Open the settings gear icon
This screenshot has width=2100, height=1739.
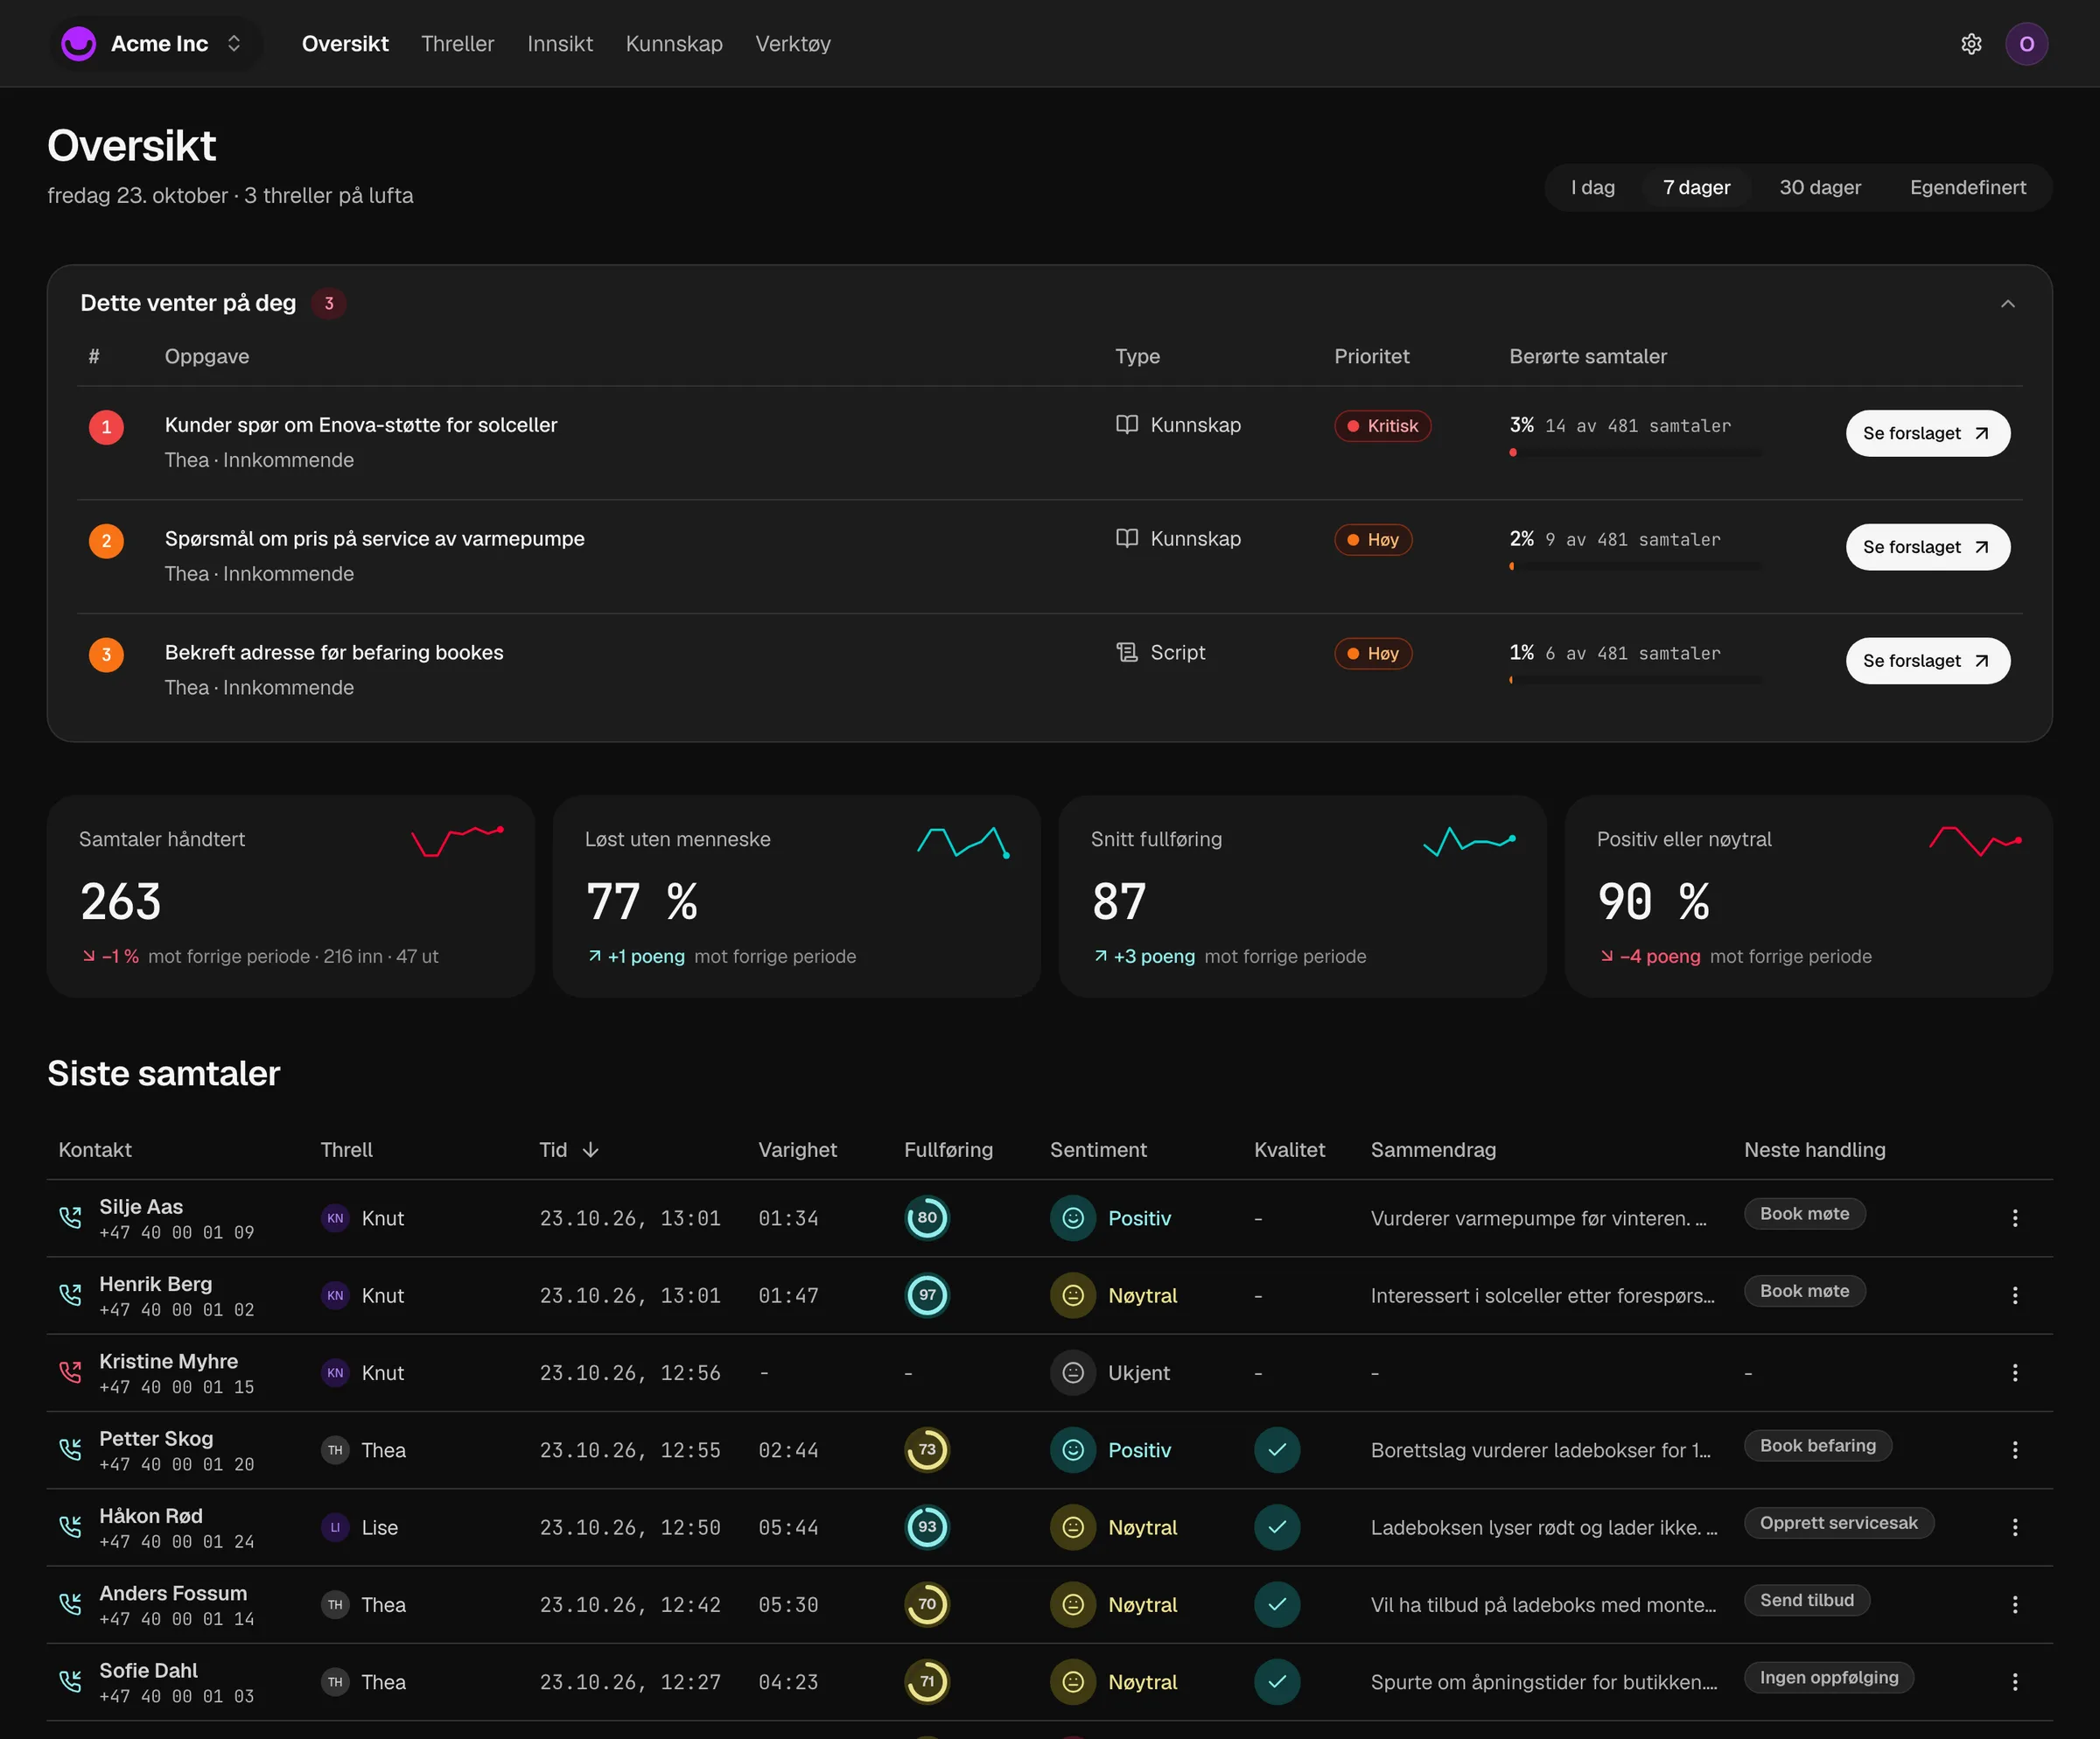tap(1971, 44)
